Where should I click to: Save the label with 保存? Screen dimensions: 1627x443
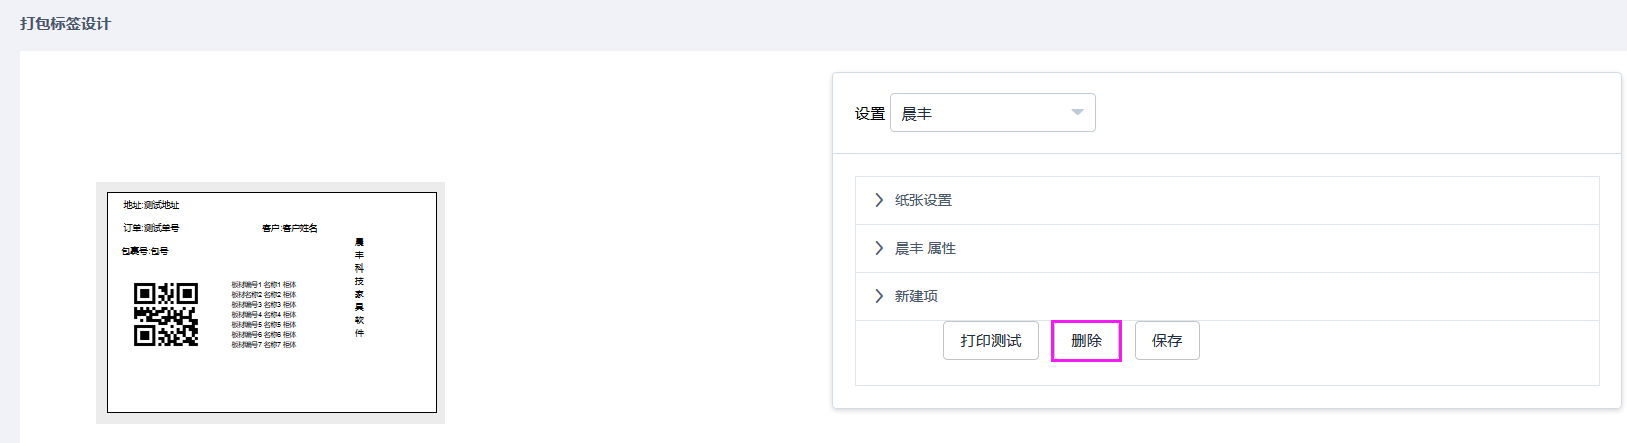(x=1167, y=341)
